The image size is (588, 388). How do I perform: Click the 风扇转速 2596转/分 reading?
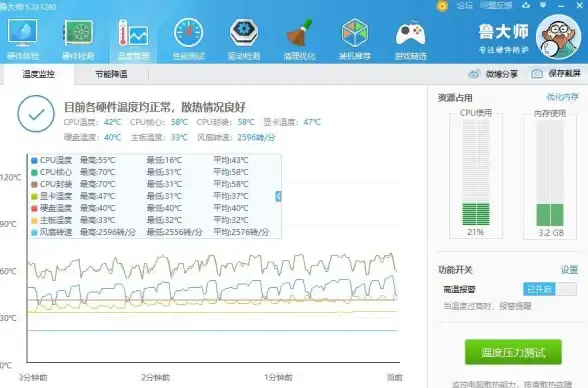coord(236,138)
